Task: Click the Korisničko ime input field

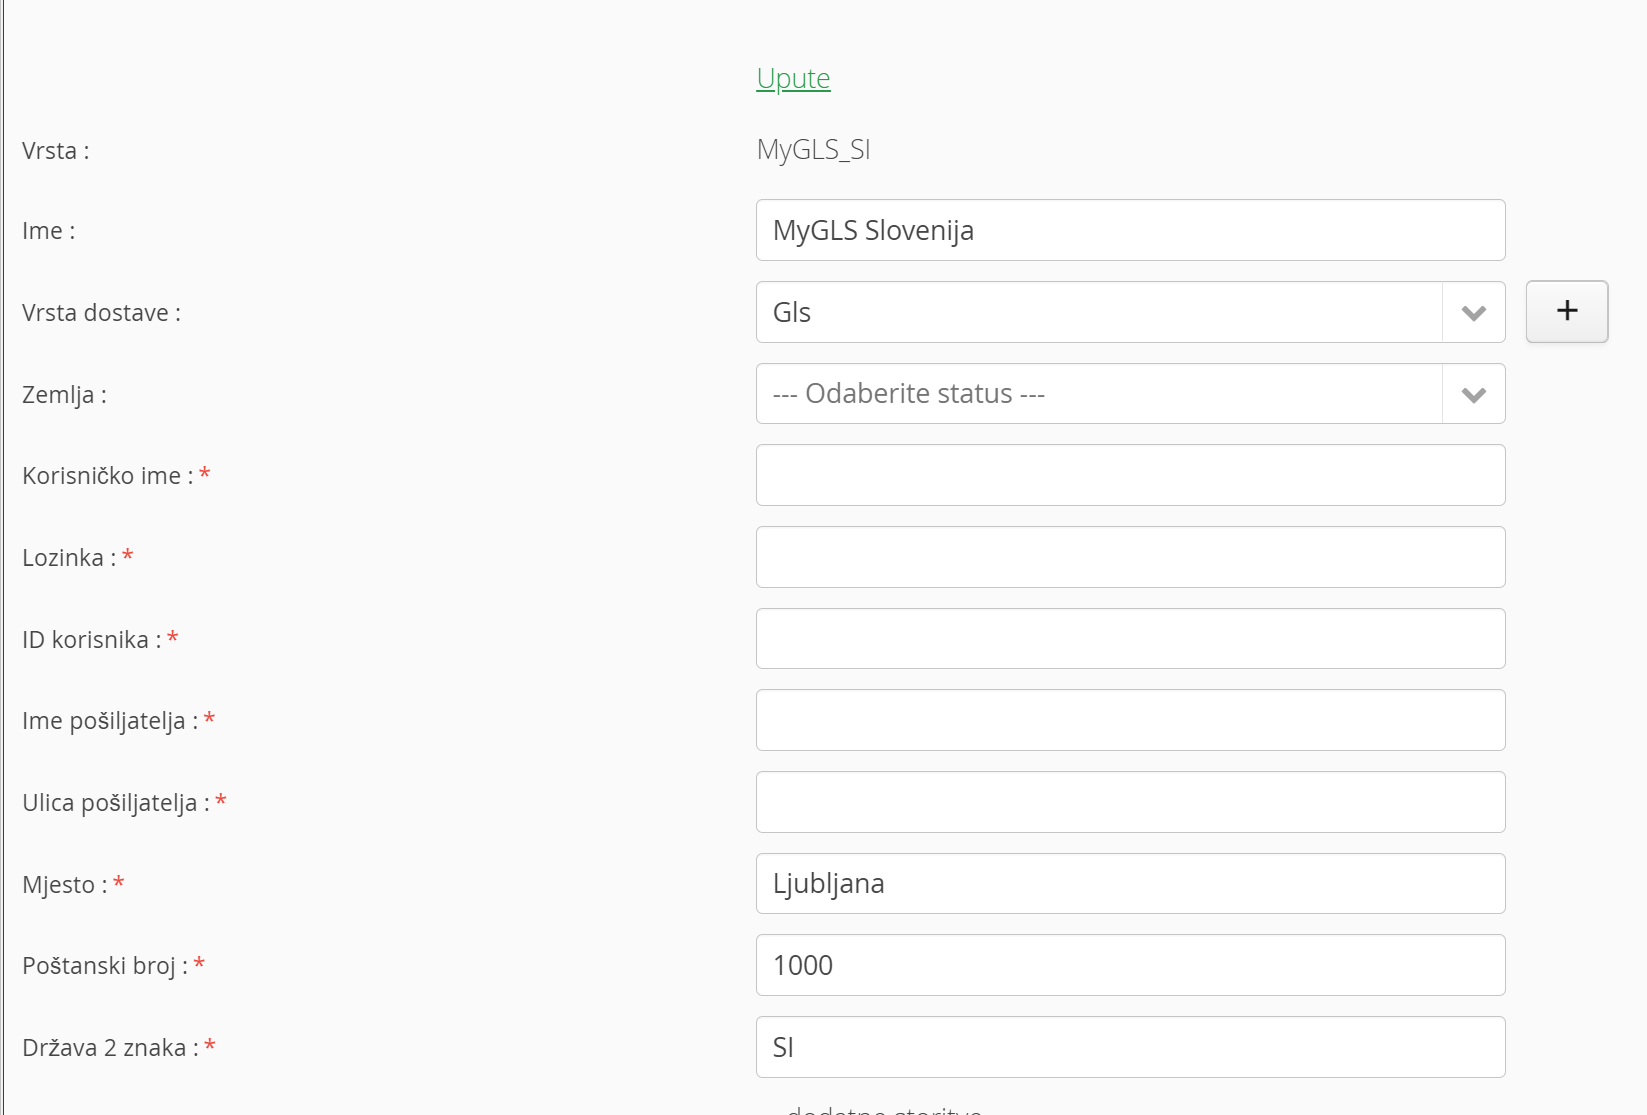Action: click(x=1131, y=475)
